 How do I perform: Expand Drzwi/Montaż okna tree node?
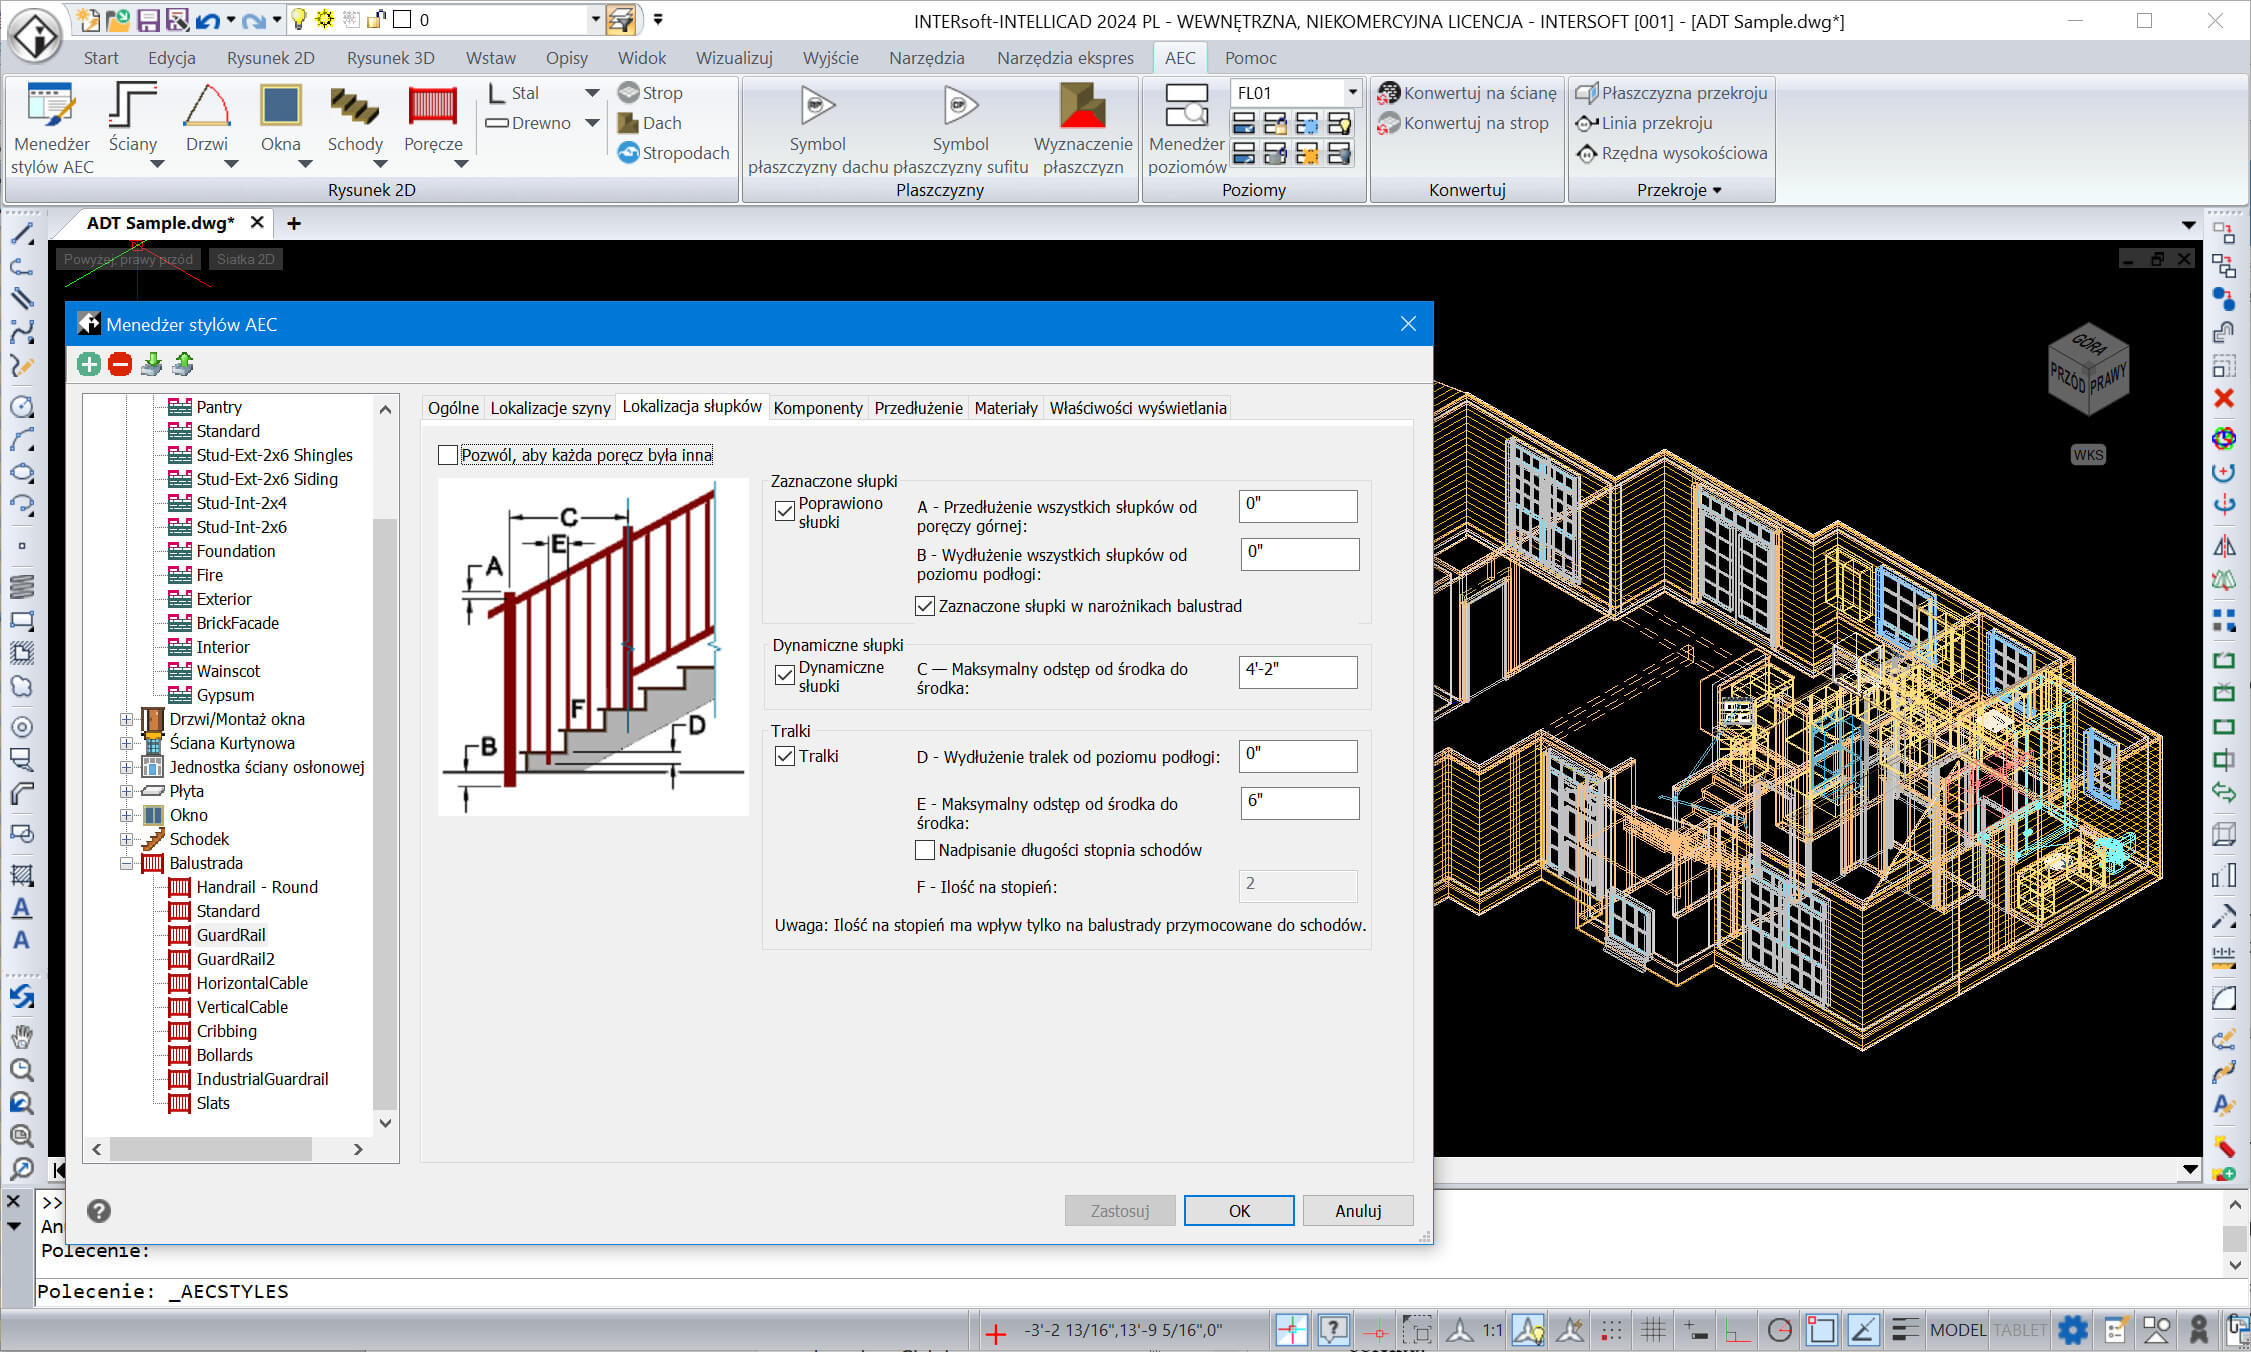pos(127,719)
